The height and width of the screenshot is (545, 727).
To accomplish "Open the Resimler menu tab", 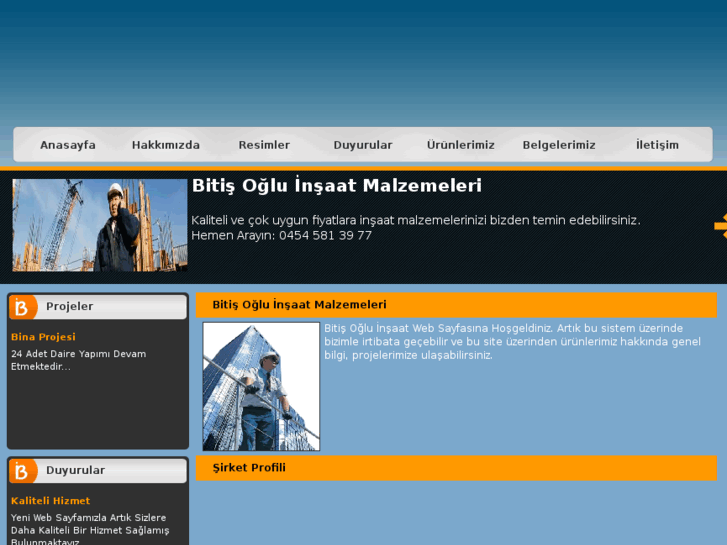I will pos(264,145).
